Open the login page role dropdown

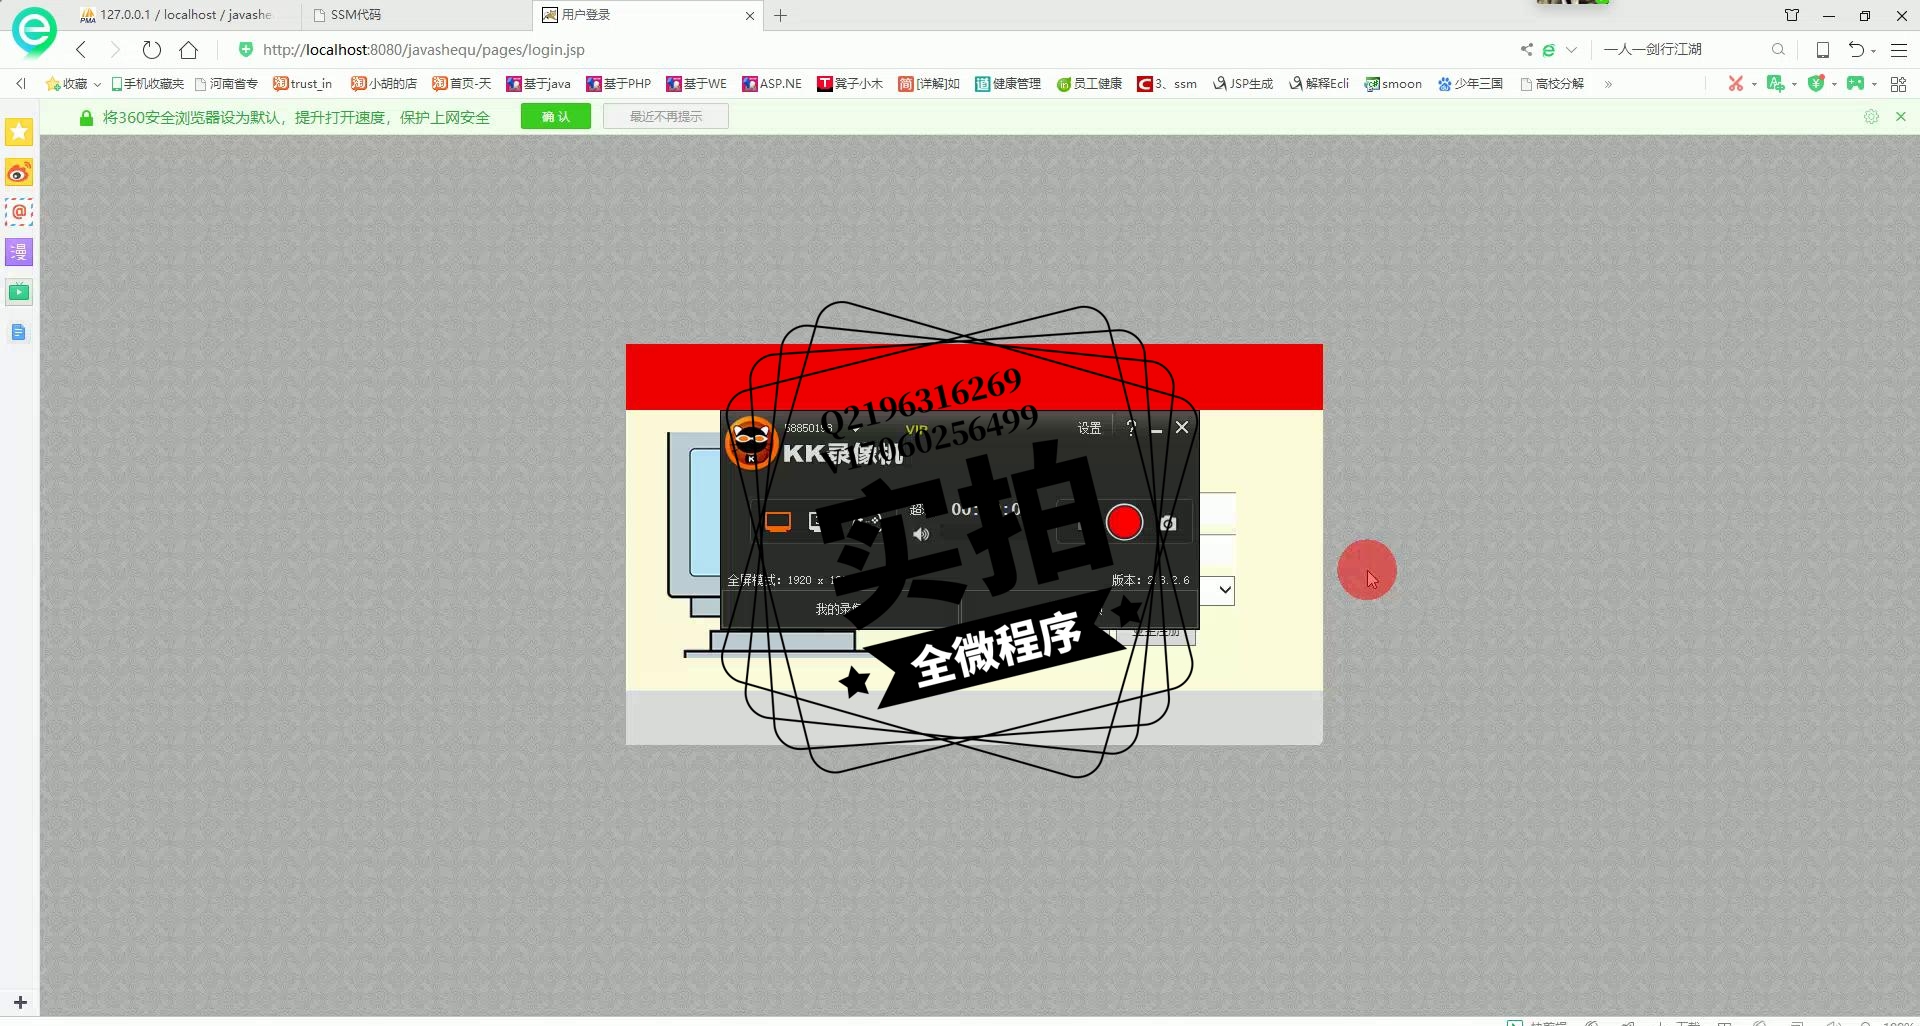pos(1224,590)
